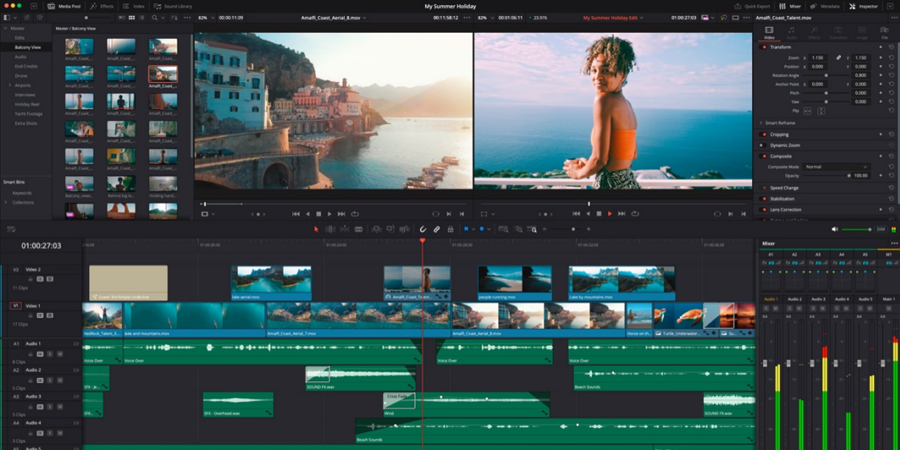Switch to the Effects inspector tab

814,33
